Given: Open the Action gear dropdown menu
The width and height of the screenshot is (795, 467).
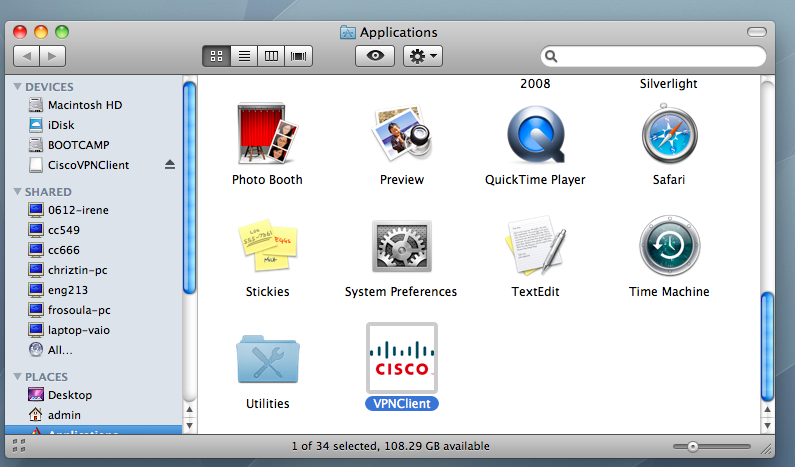Looking at the screenshot, I should click(423, 56).
